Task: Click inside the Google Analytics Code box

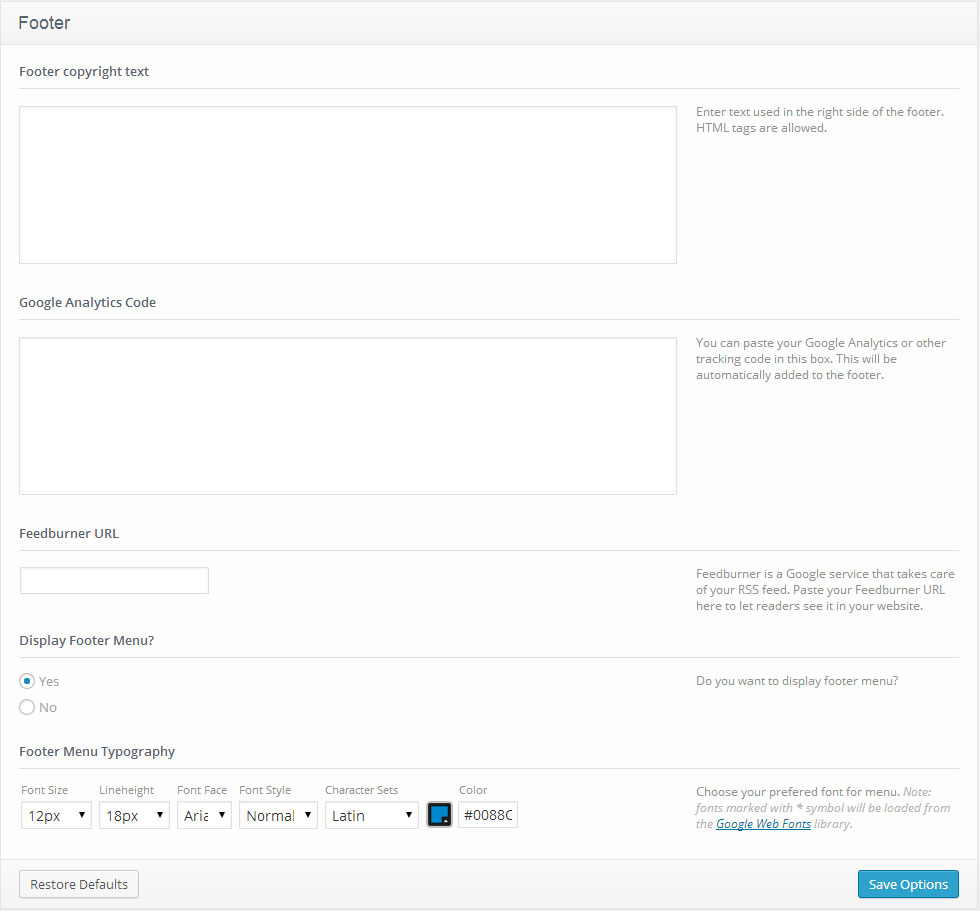Action: tap(347, 415)
